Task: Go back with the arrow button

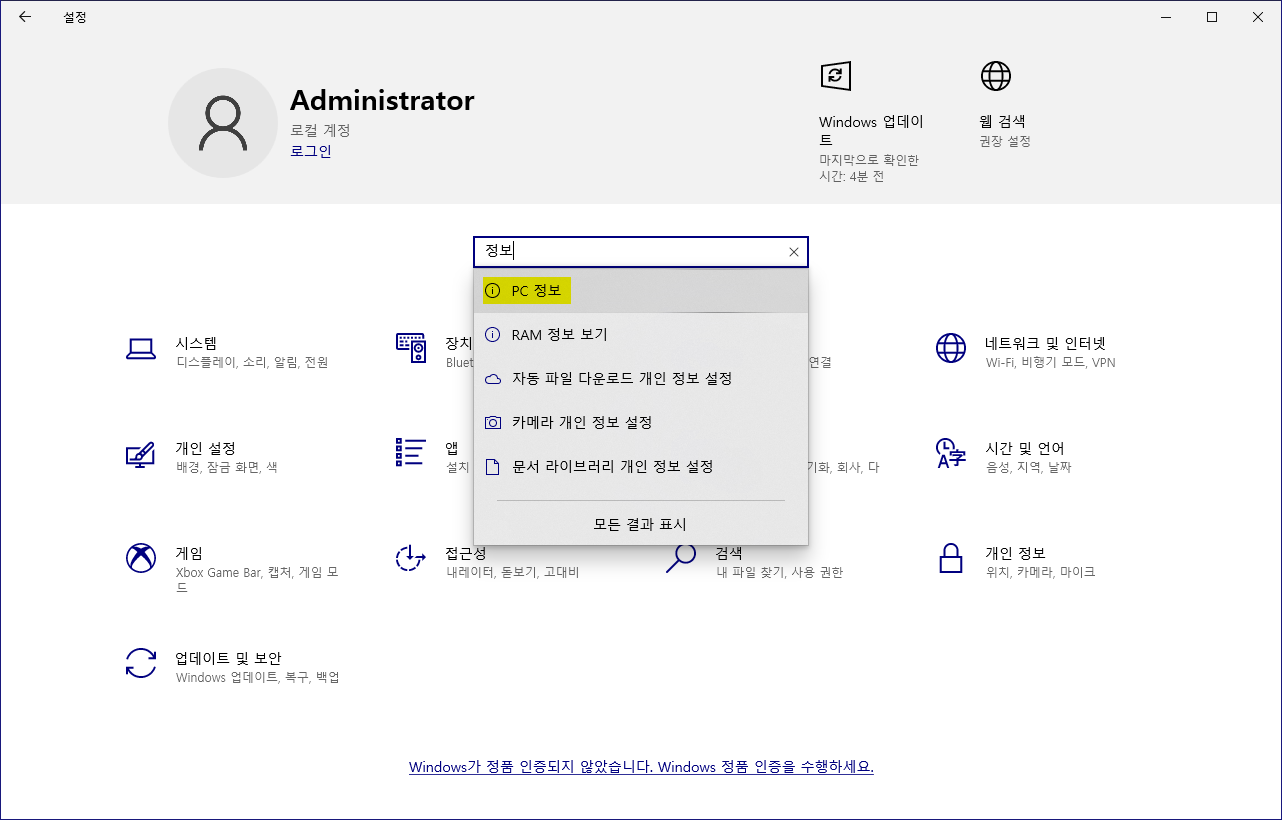Action: pos(25,17)
